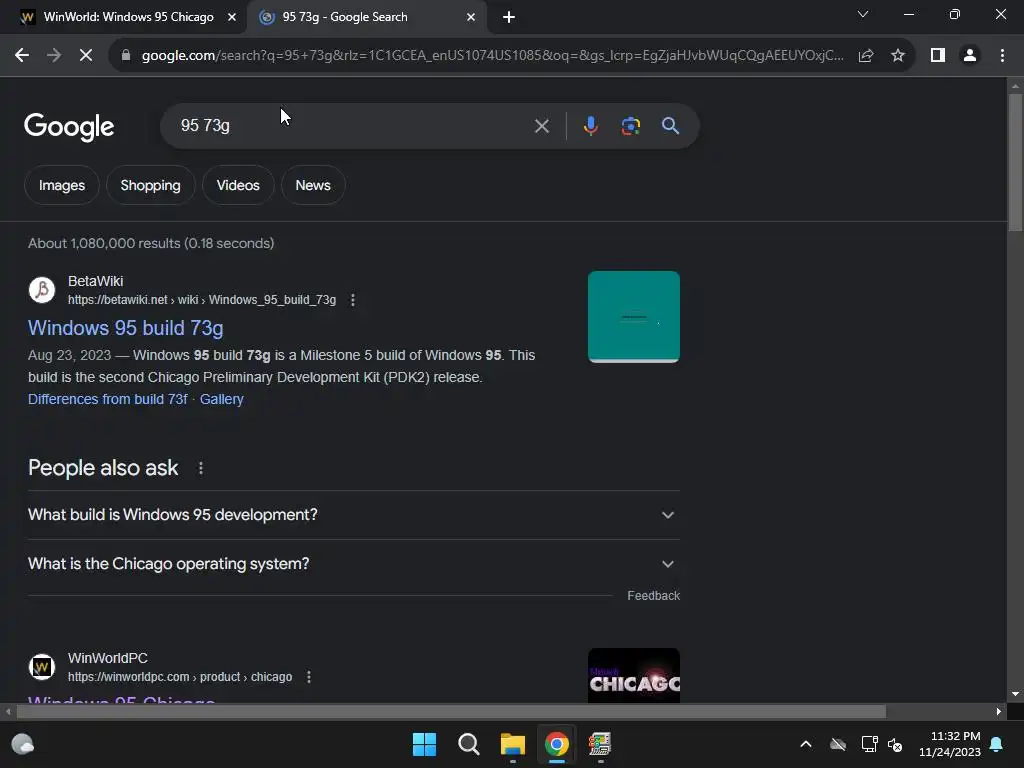Open Chrome side panel
The height and width of the screenshot is (768, 1024).
coord(938,56)
